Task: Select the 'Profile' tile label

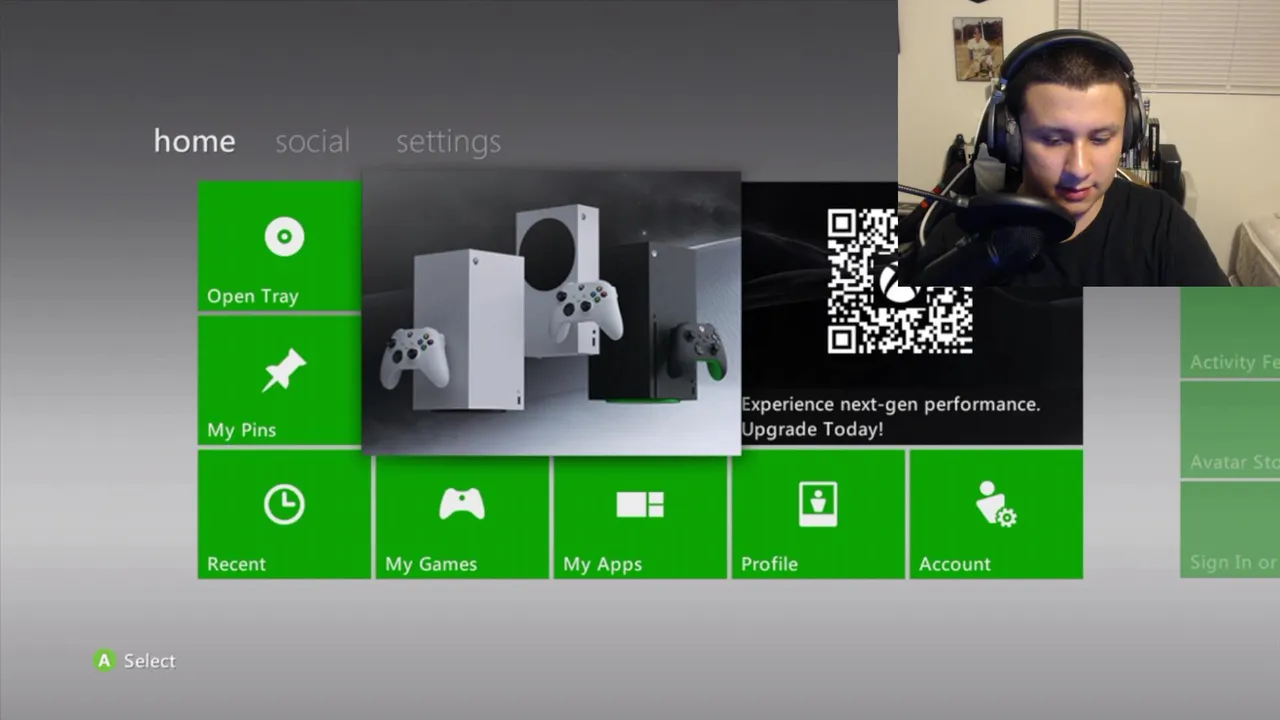Action: (x=769, y=564)
